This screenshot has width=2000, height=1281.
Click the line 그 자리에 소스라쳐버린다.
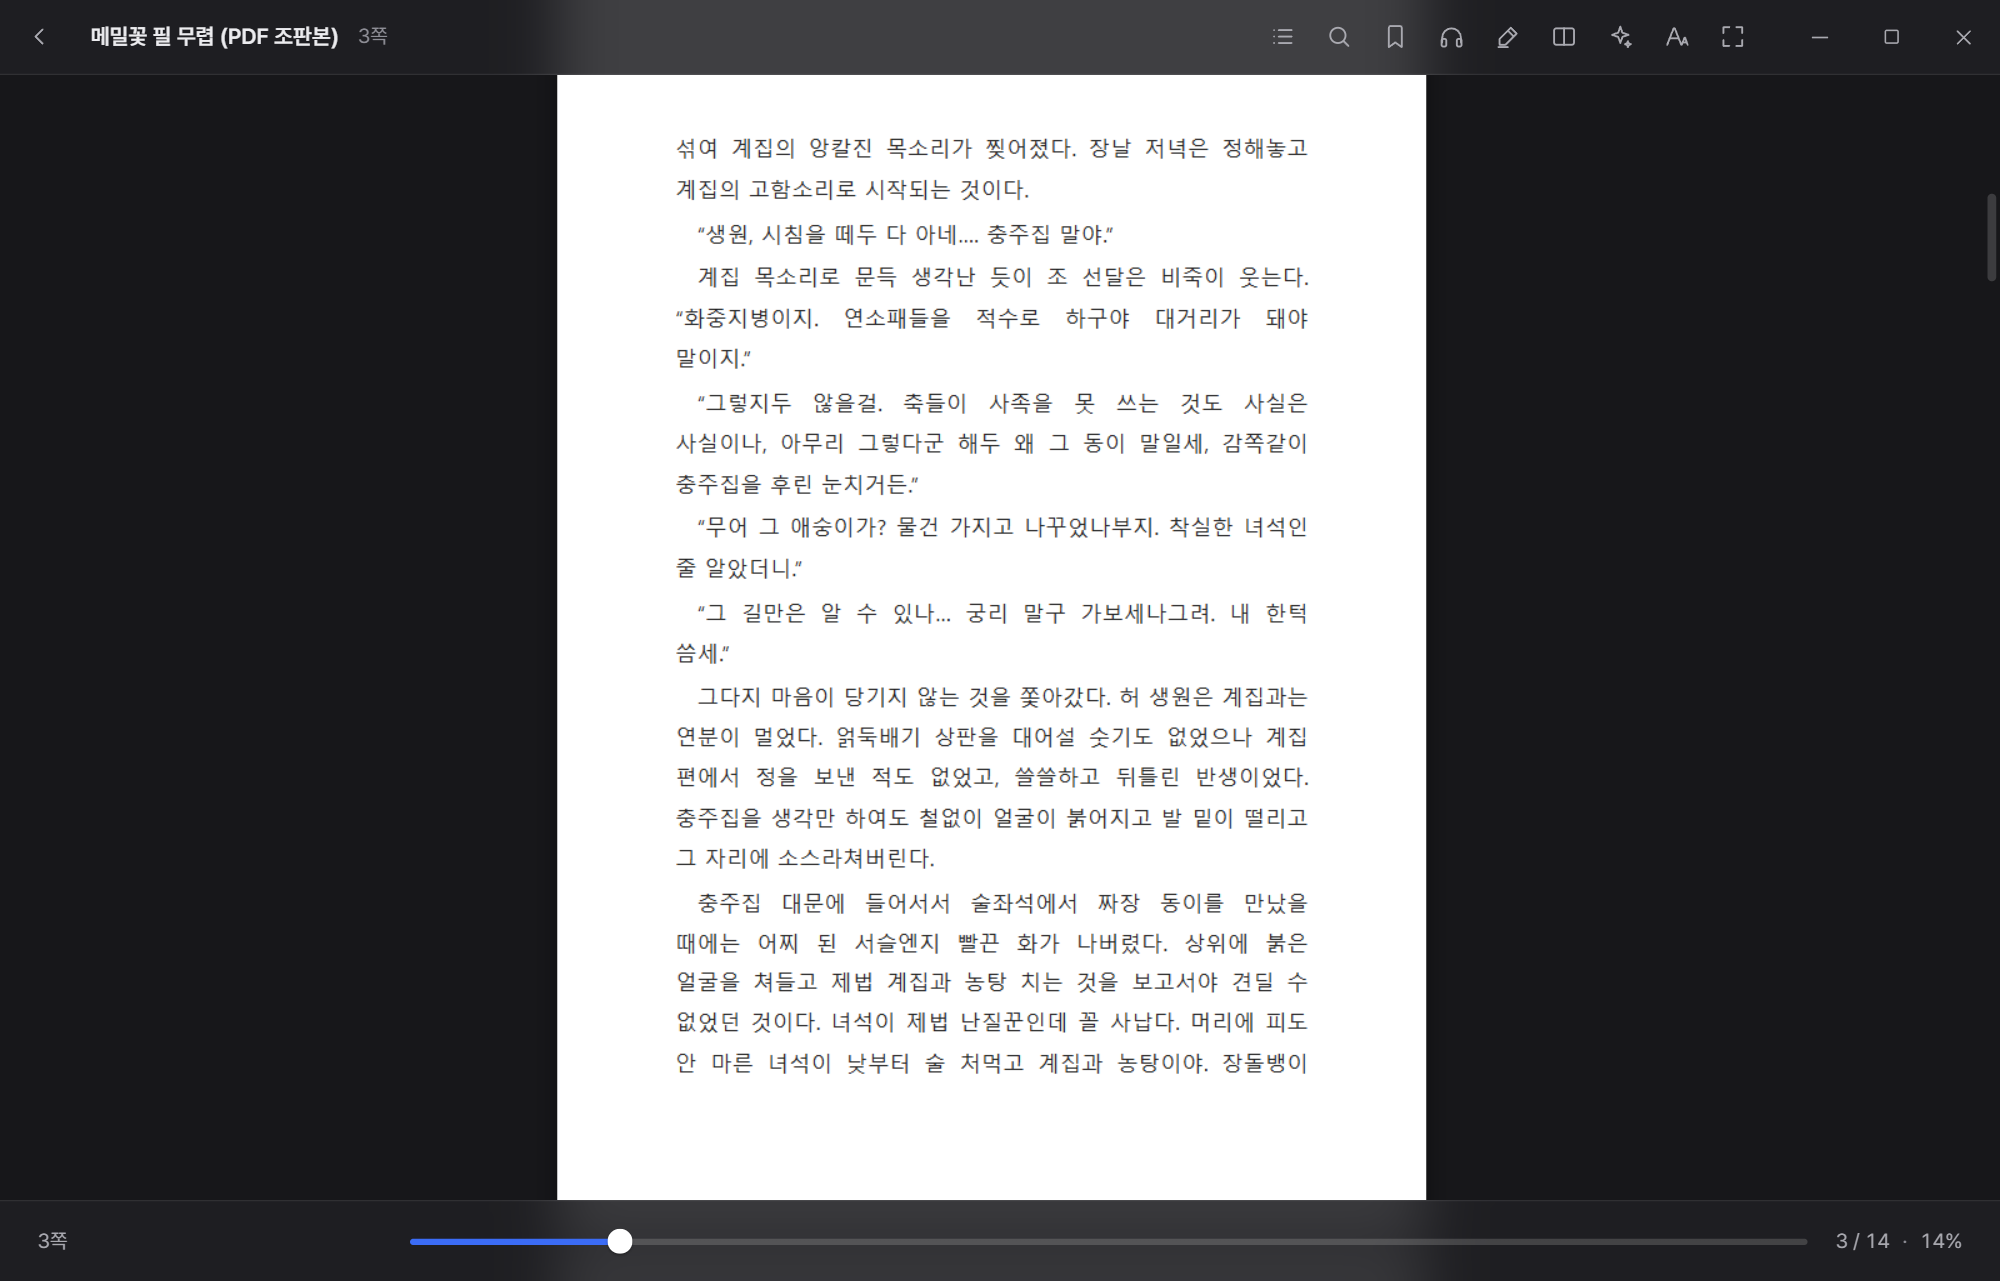(805, 858)
